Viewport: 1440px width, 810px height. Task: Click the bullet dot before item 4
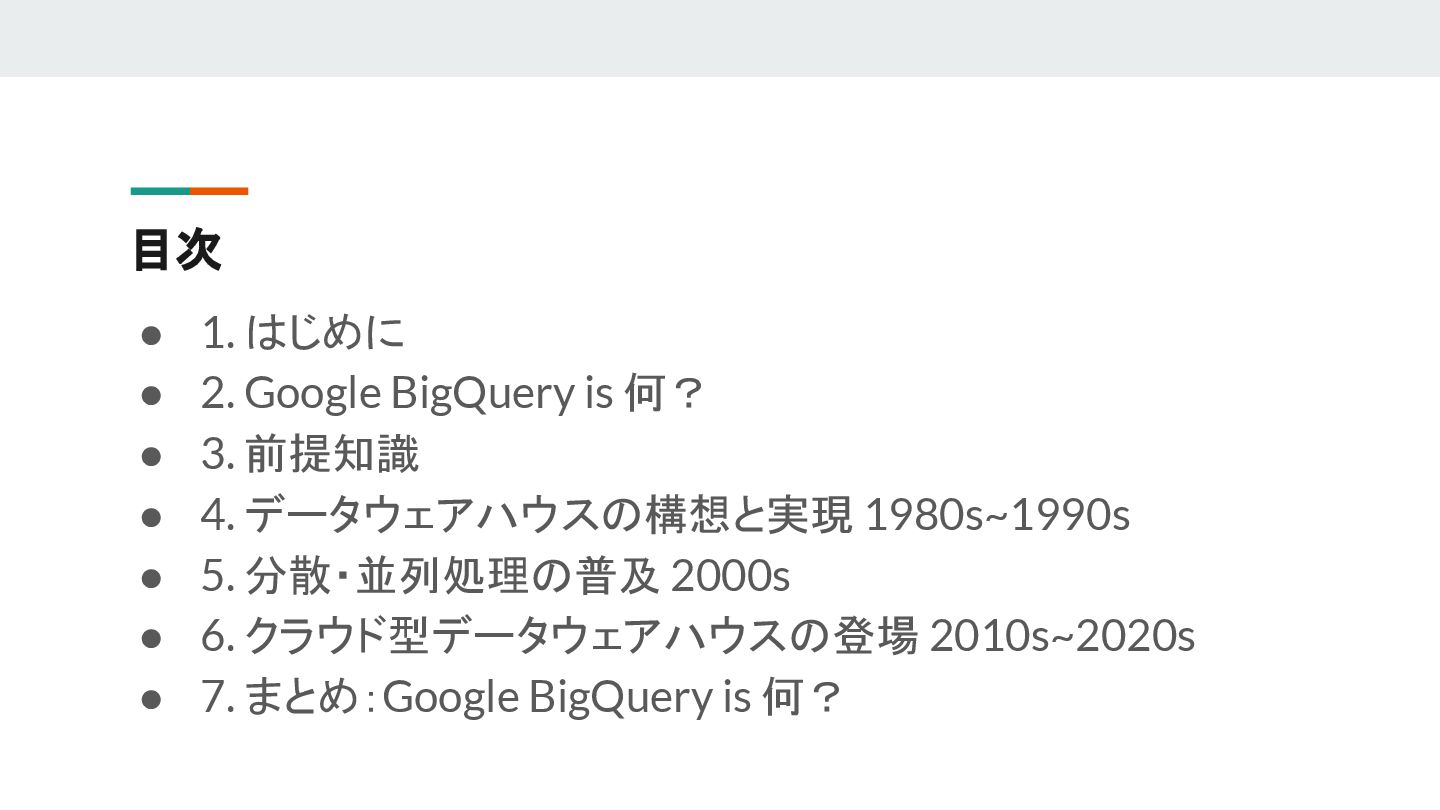point(151,517)
